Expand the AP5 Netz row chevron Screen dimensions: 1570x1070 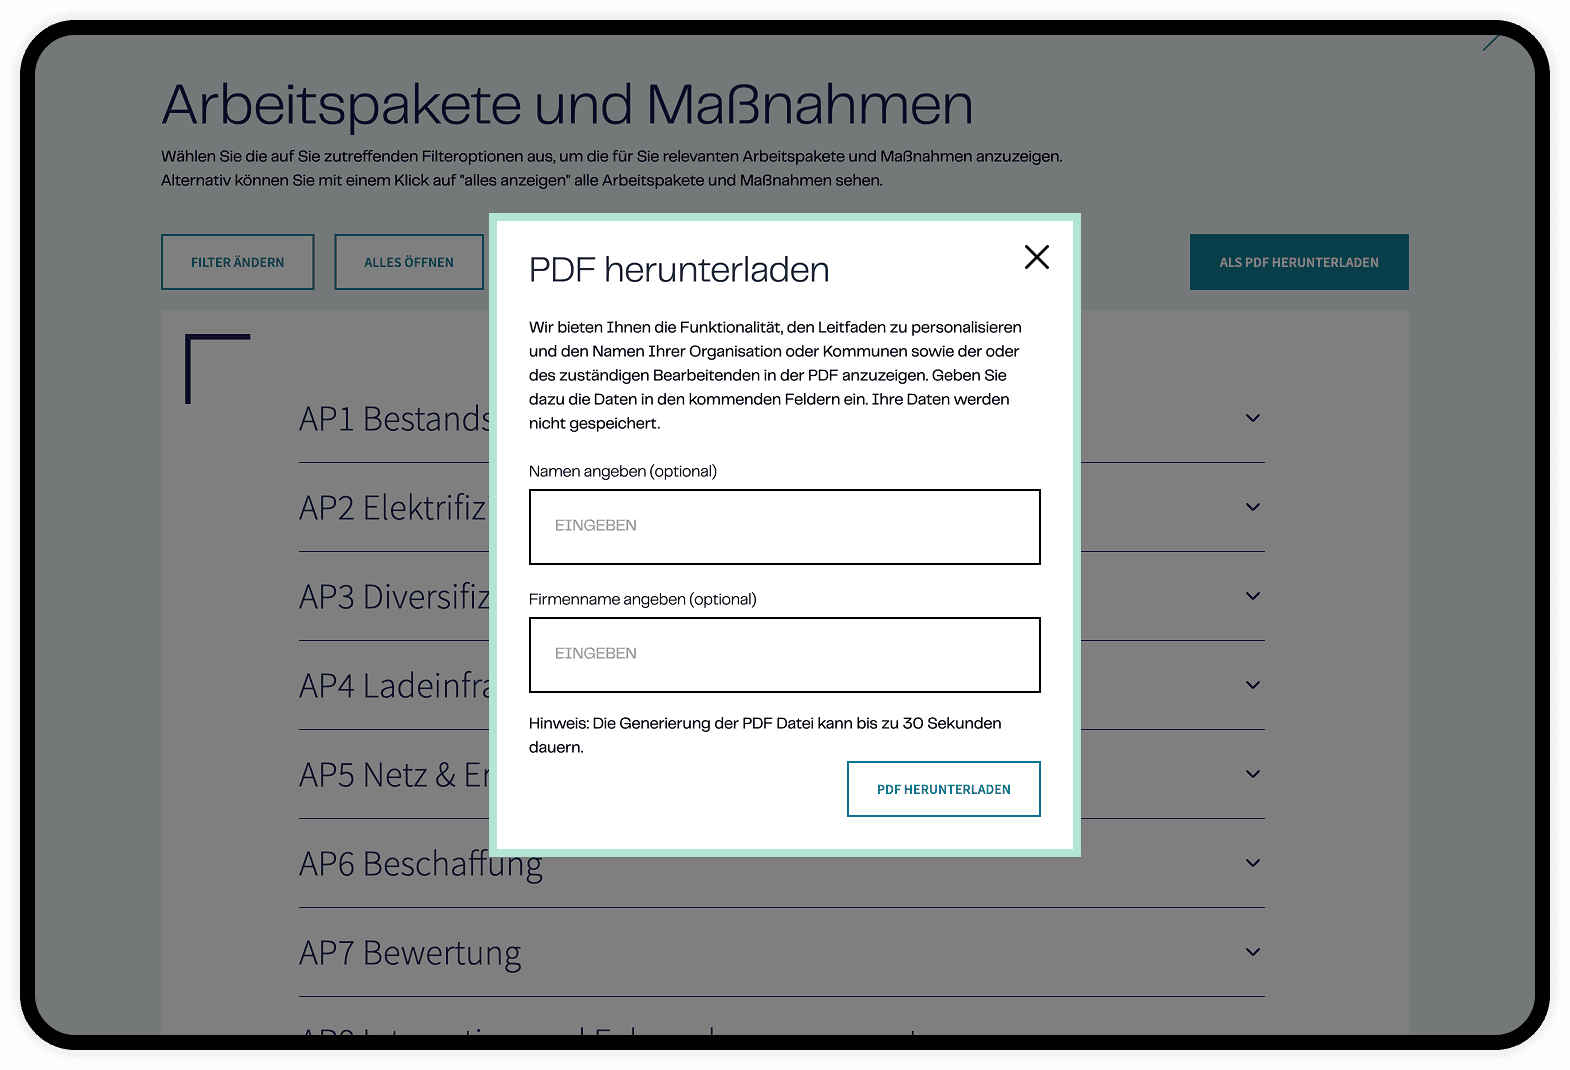coord(1253,774)
